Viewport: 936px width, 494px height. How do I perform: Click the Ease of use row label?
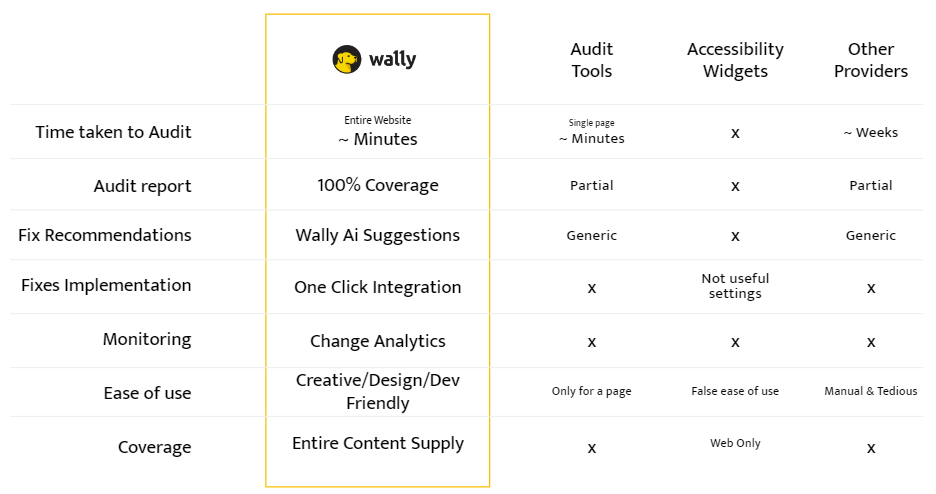click(x=147, y=393)
